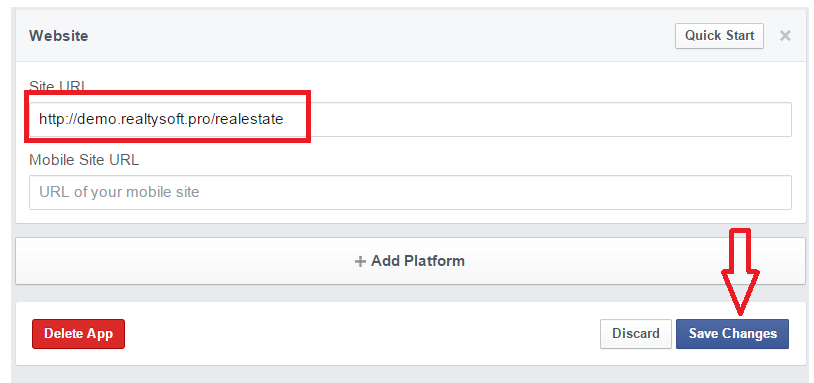
Task: Click the 'URL of your mobile site' placeholder
Action: [119, 193]
